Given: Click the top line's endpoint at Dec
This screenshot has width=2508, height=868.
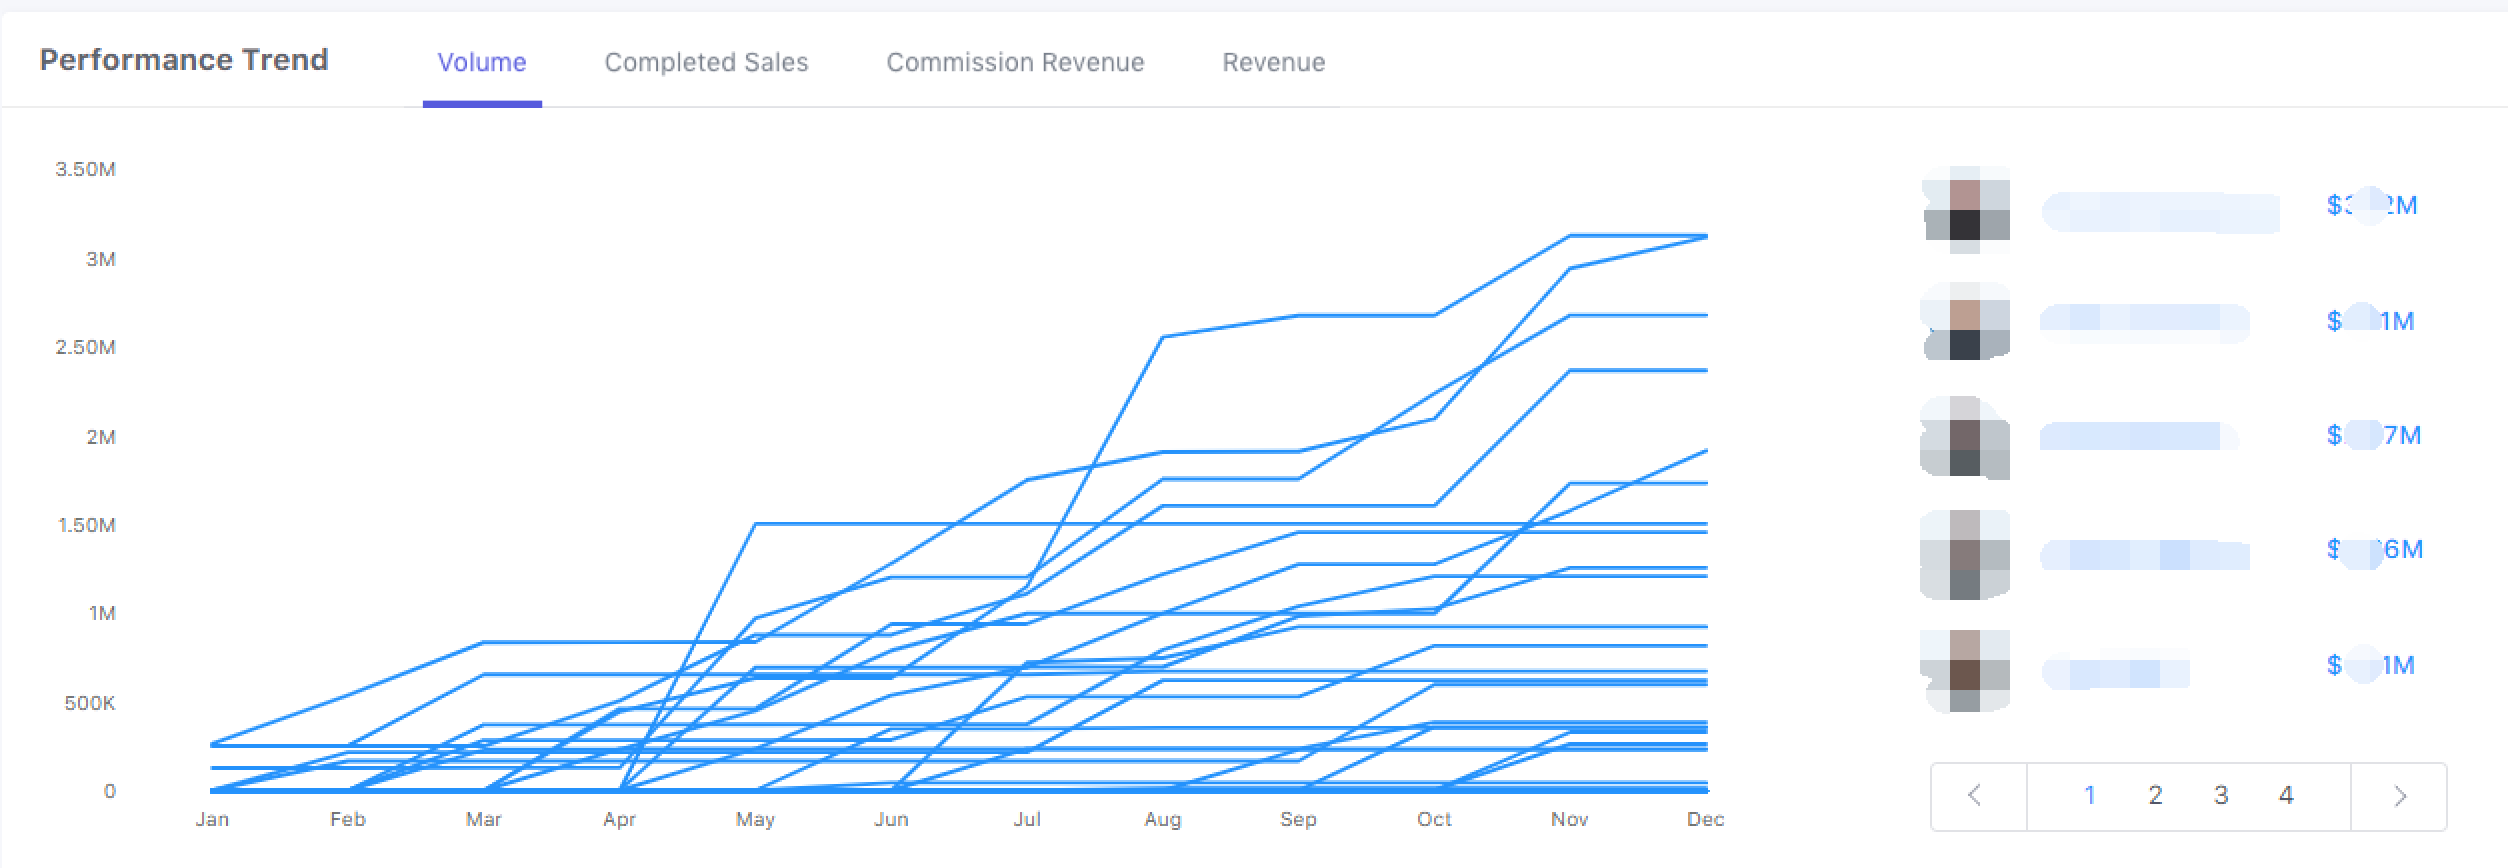Looking at the screenshot, I should point(1705,236).
